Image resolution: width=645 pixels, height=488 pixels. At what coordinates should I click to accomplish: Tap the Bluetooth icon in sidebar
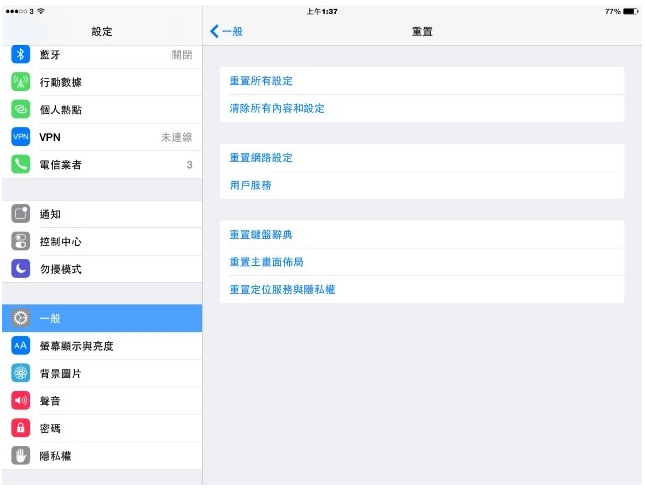(21, 55)
